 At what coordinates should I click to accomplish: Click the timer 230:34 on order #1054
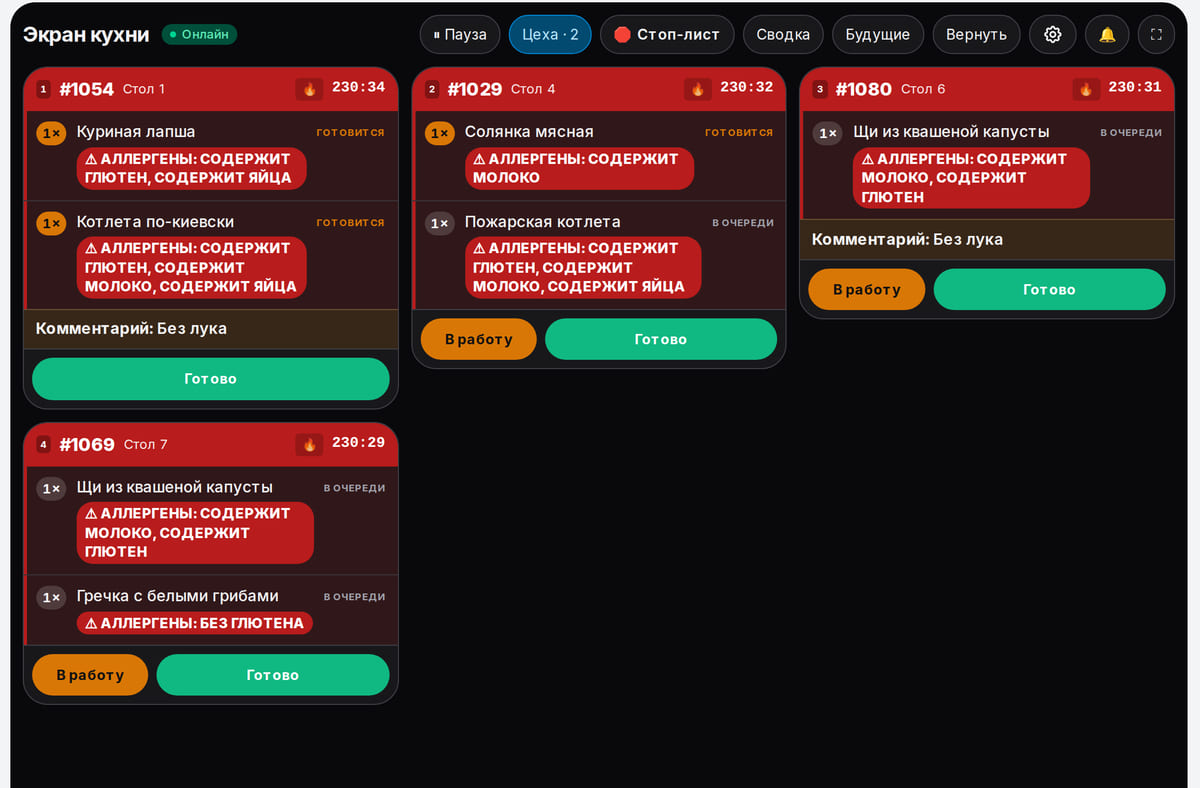tap(358, 88)
